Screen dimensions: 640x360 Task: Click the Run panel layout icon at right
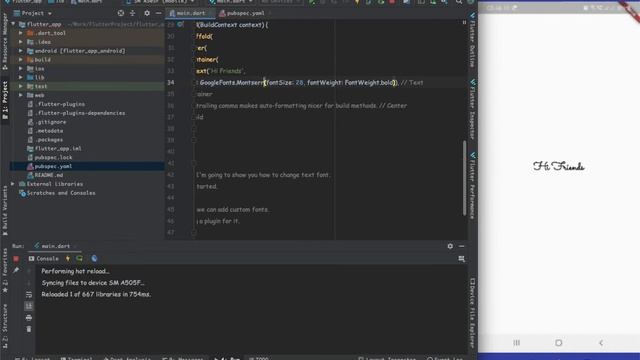click(x=462, y=259)
